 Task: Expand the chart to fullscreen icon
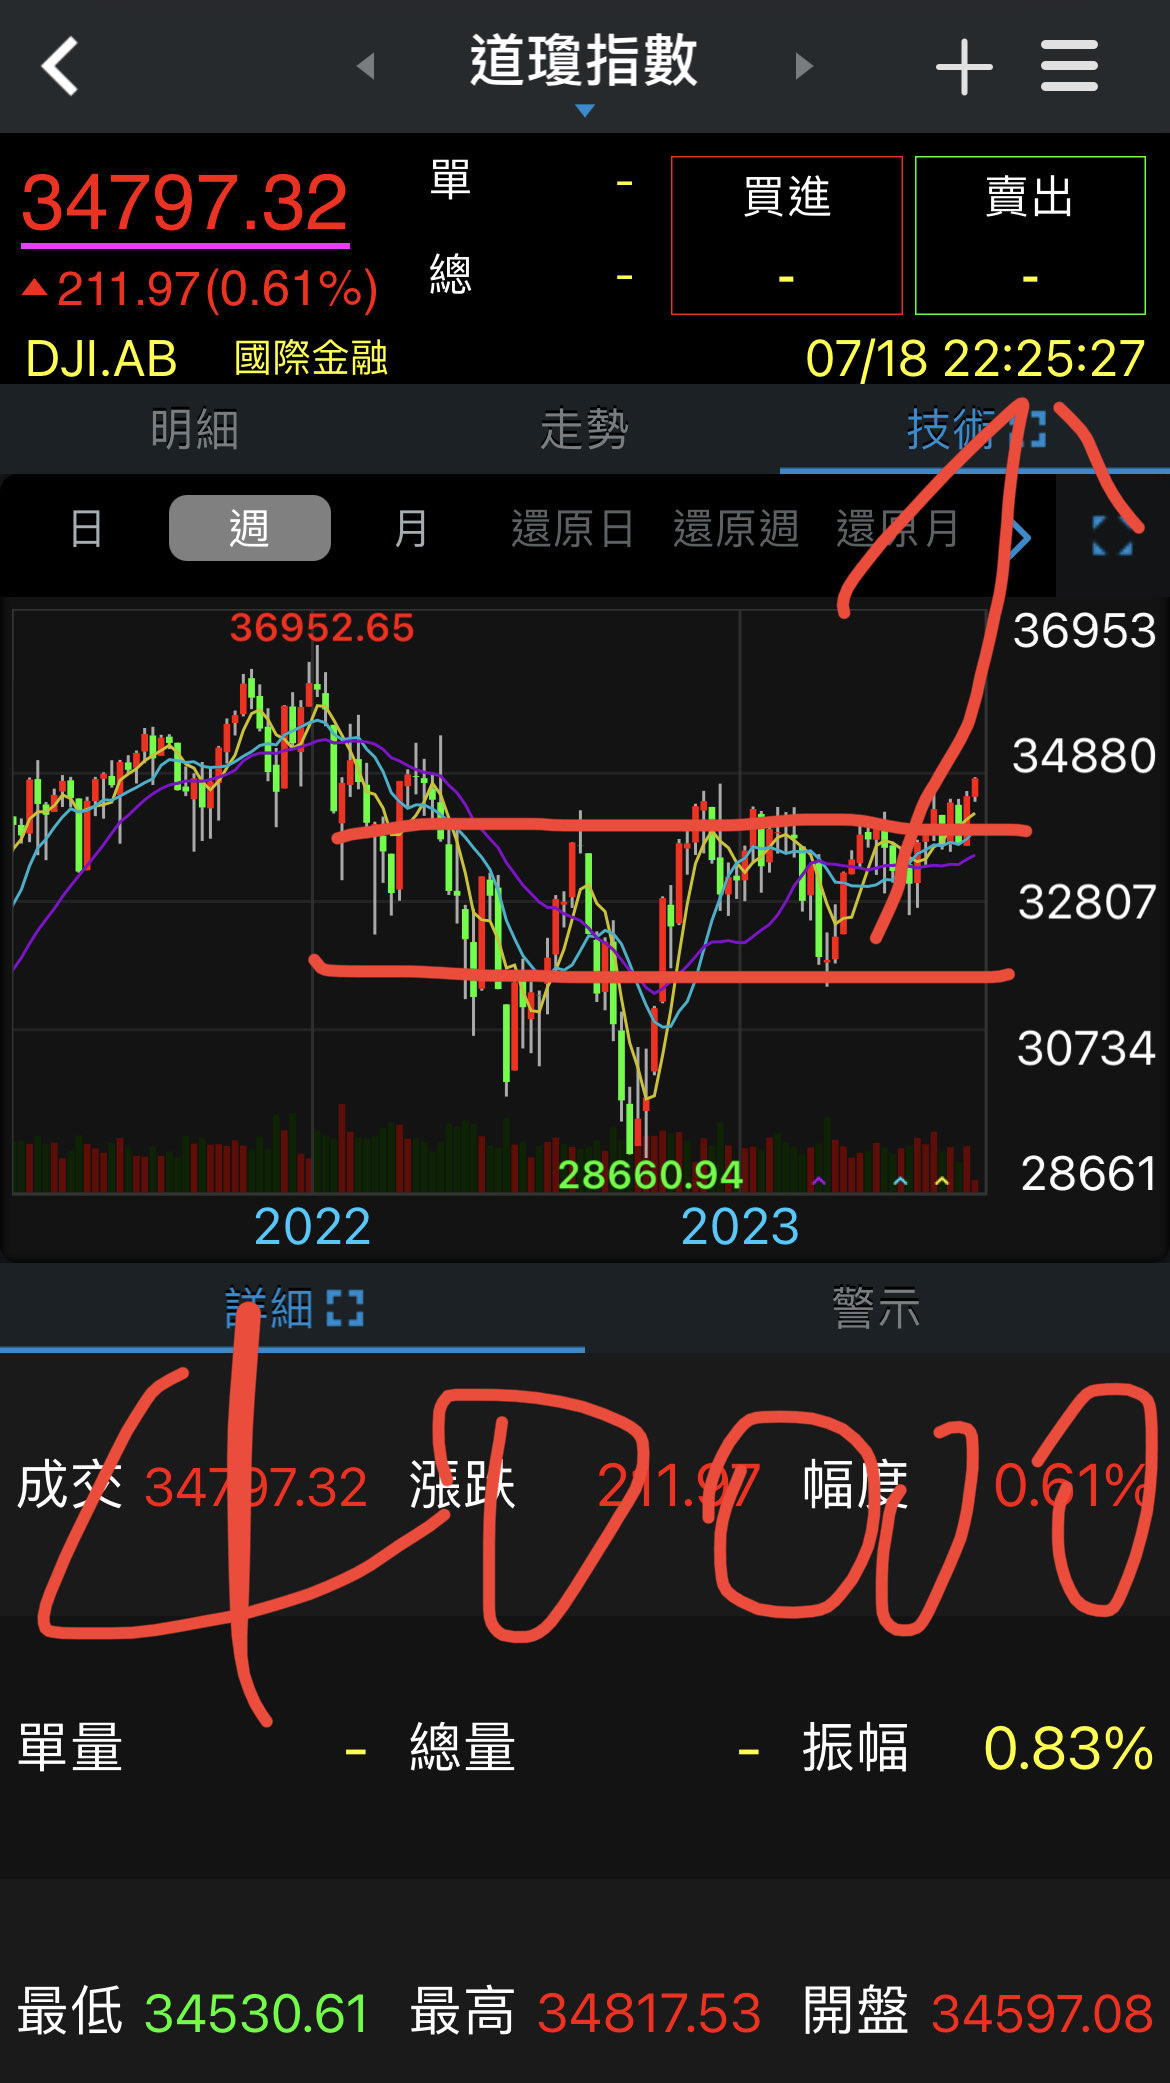pyautogui.click(x=1112, y=536)
